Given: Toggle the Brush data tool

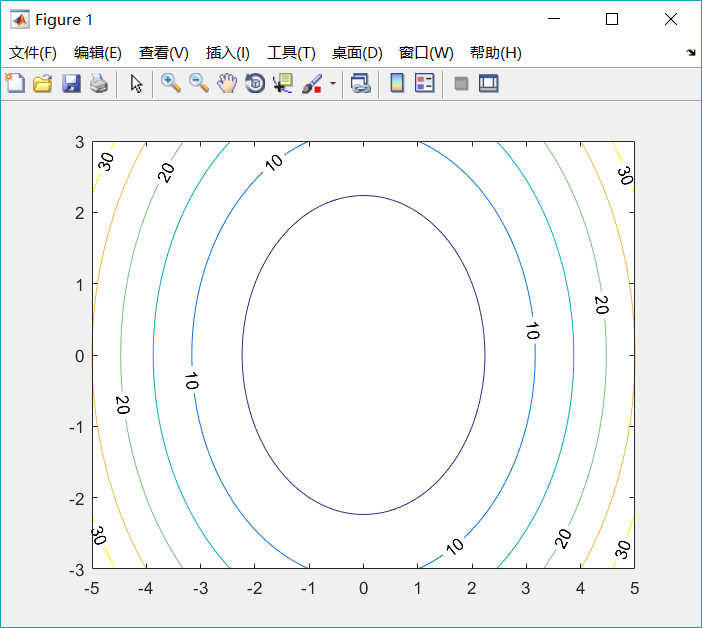Looking at the screenshot, I should (x=311, y=84).
